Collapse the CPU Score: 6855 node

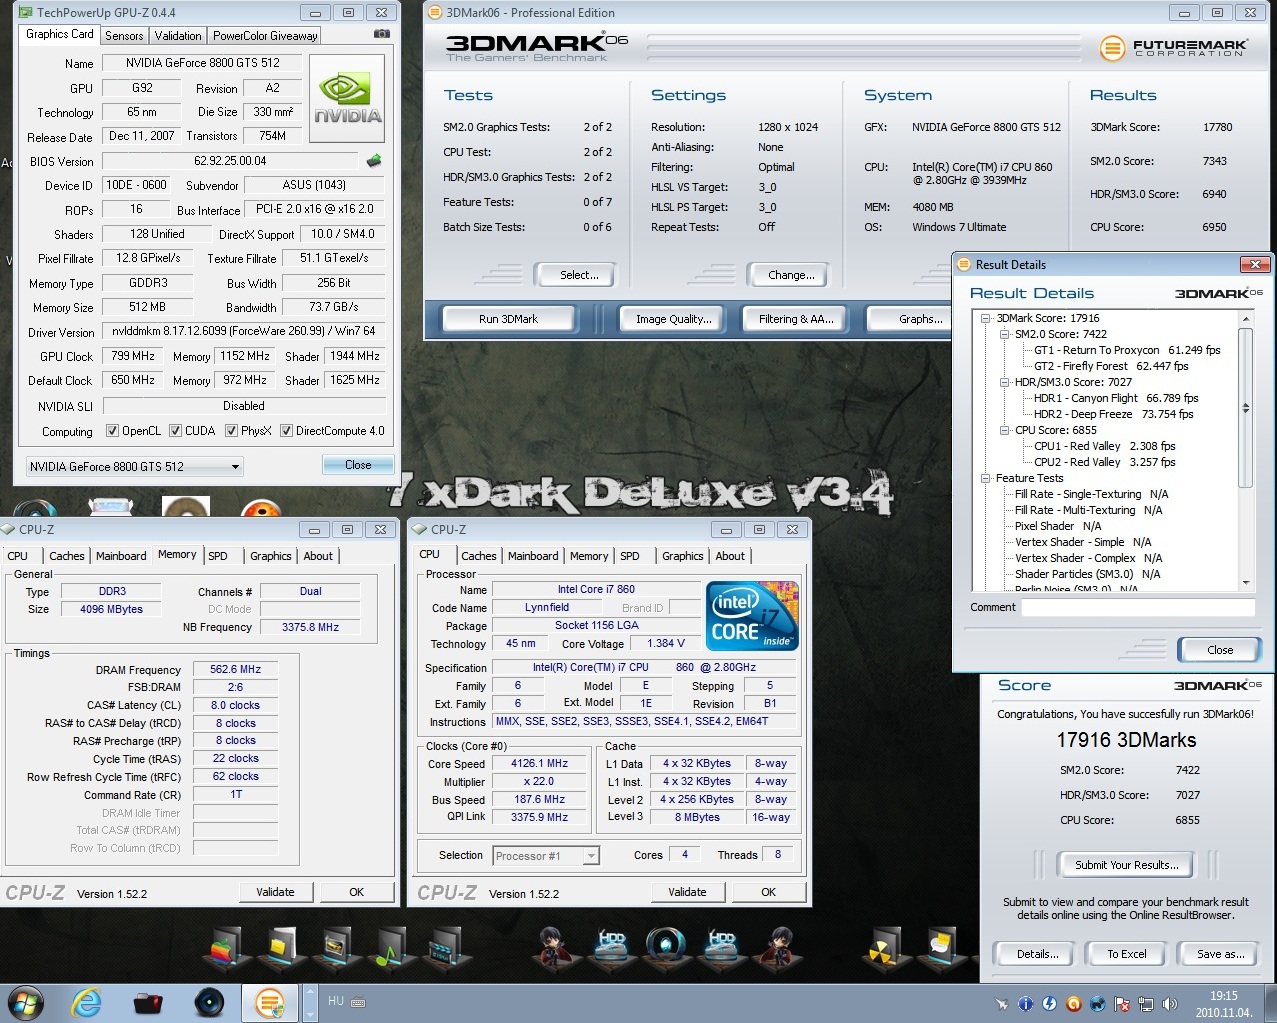1005,430
